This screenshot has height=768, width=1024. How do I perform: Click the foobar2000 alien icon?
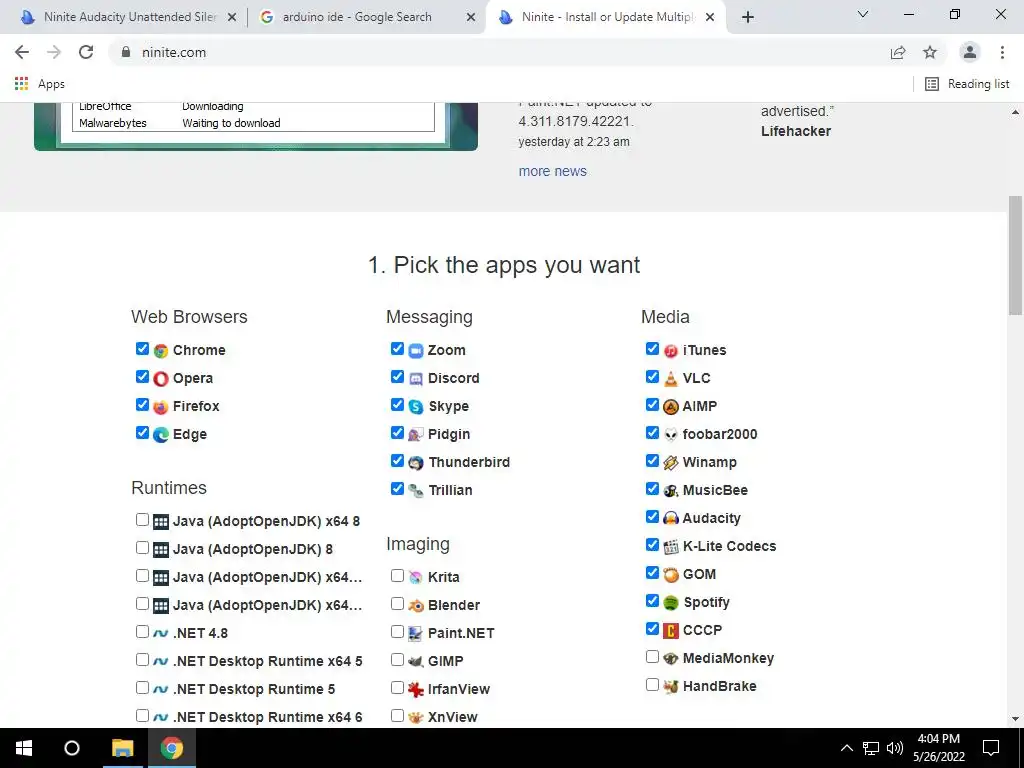click(671, 435)
